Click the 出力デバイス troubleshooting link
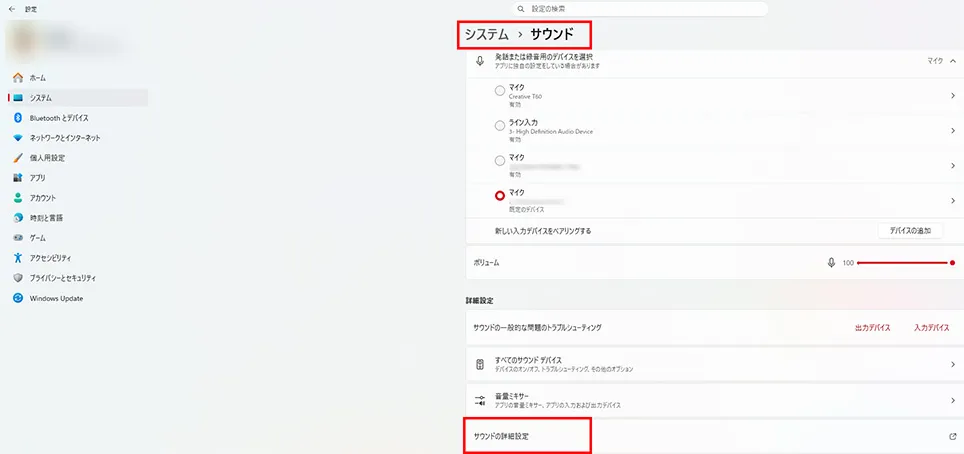The width and height of the screenshot is (964, 454). tap(872, 328)
